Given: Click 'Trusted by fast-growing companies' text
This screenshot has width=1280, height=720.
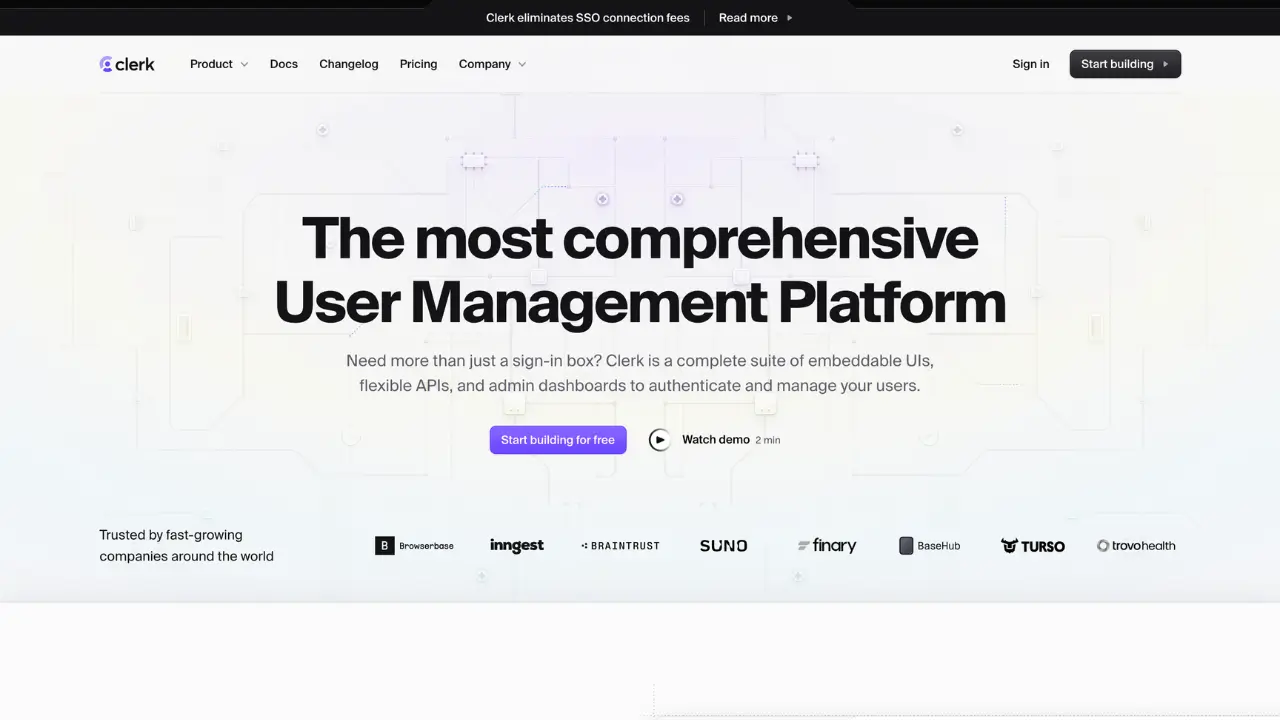Looking at the screenshot, I should (186, 546).
